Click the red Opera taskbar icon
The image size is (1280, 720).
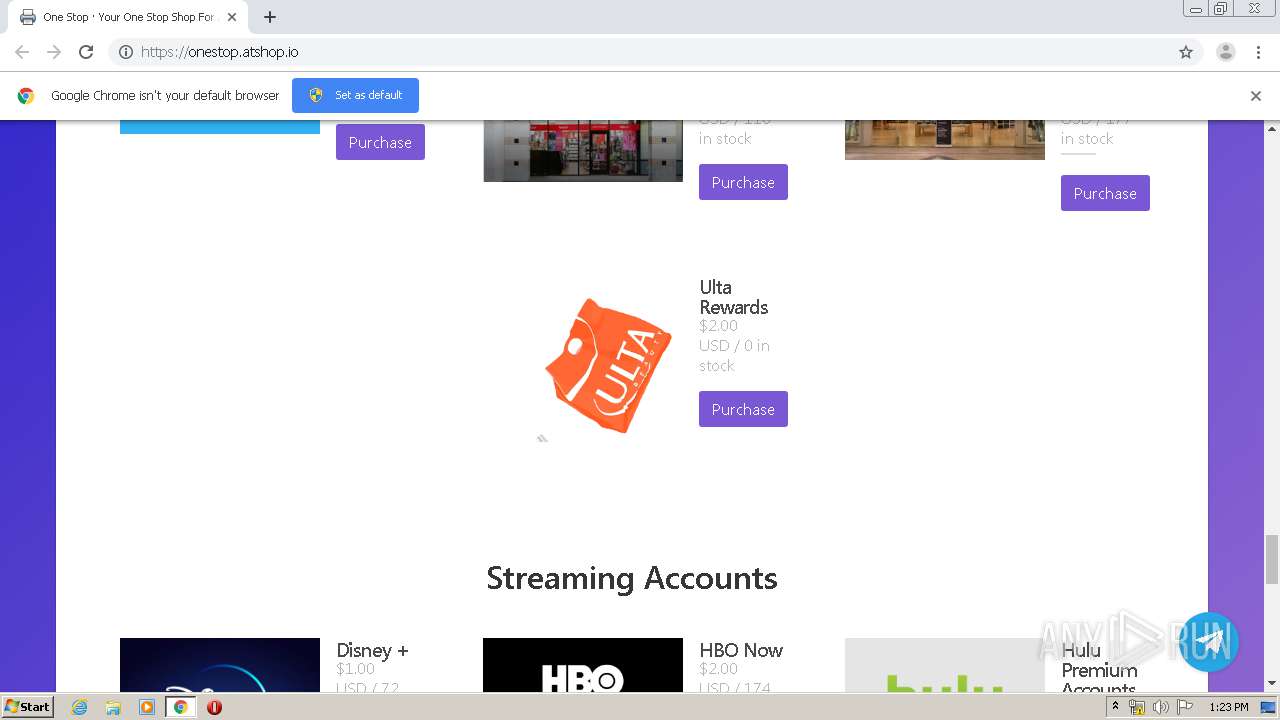click(214, 707)
